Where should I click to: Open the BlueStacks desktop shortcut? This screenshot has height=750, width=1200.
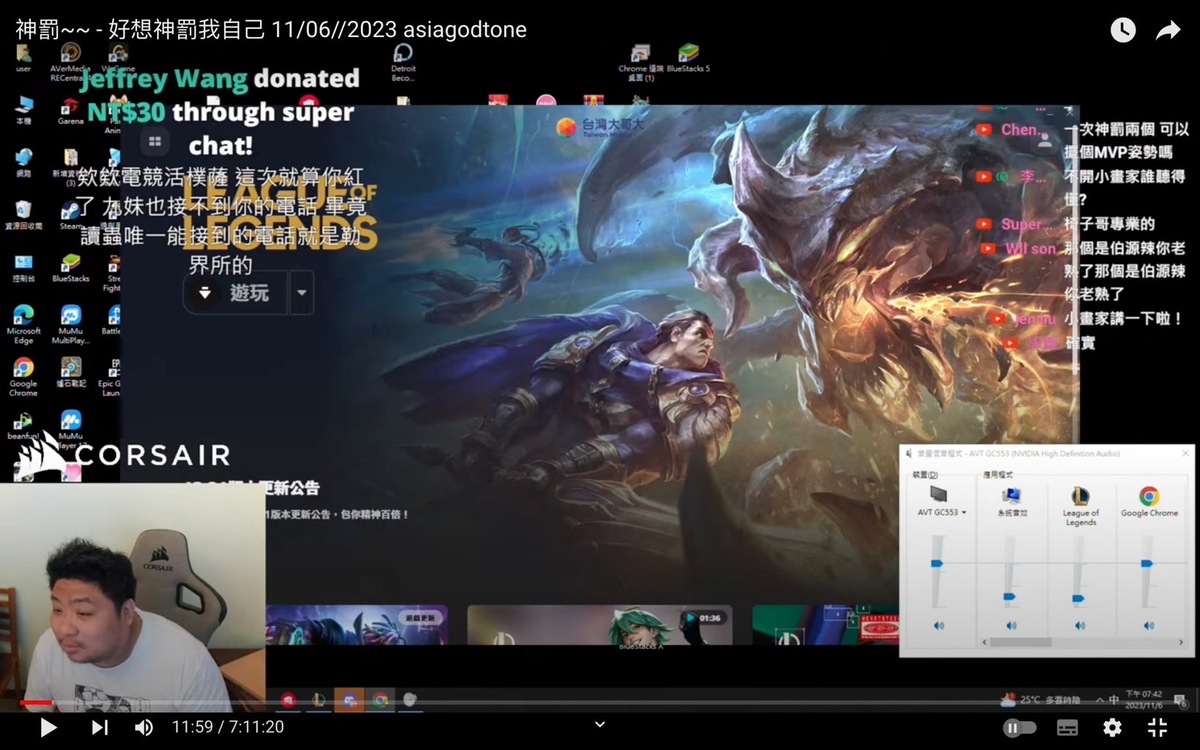coord(70,268)
